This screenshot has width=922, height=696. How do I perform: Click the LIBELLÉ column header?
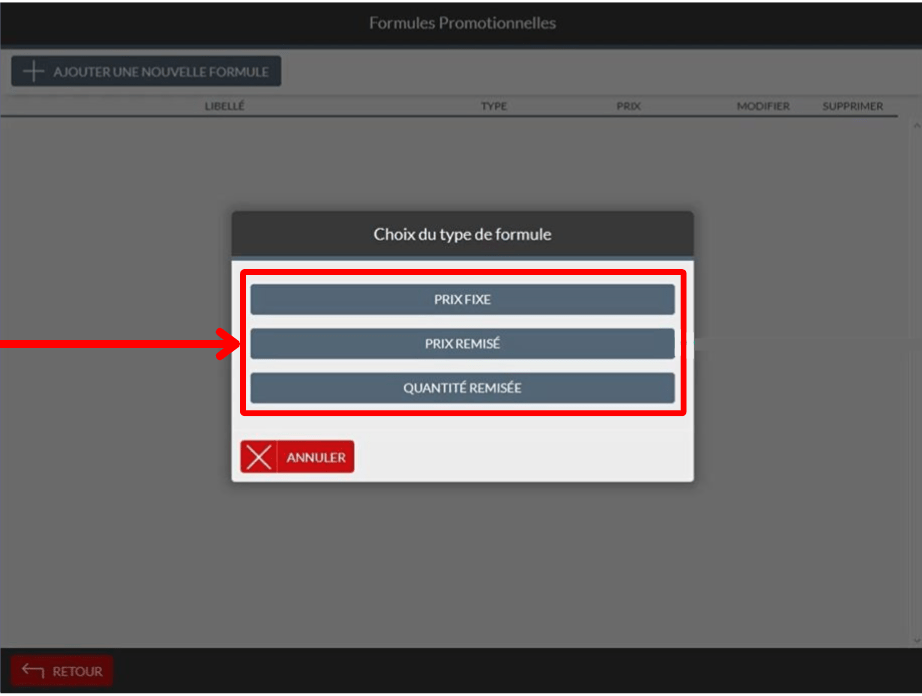224,106
